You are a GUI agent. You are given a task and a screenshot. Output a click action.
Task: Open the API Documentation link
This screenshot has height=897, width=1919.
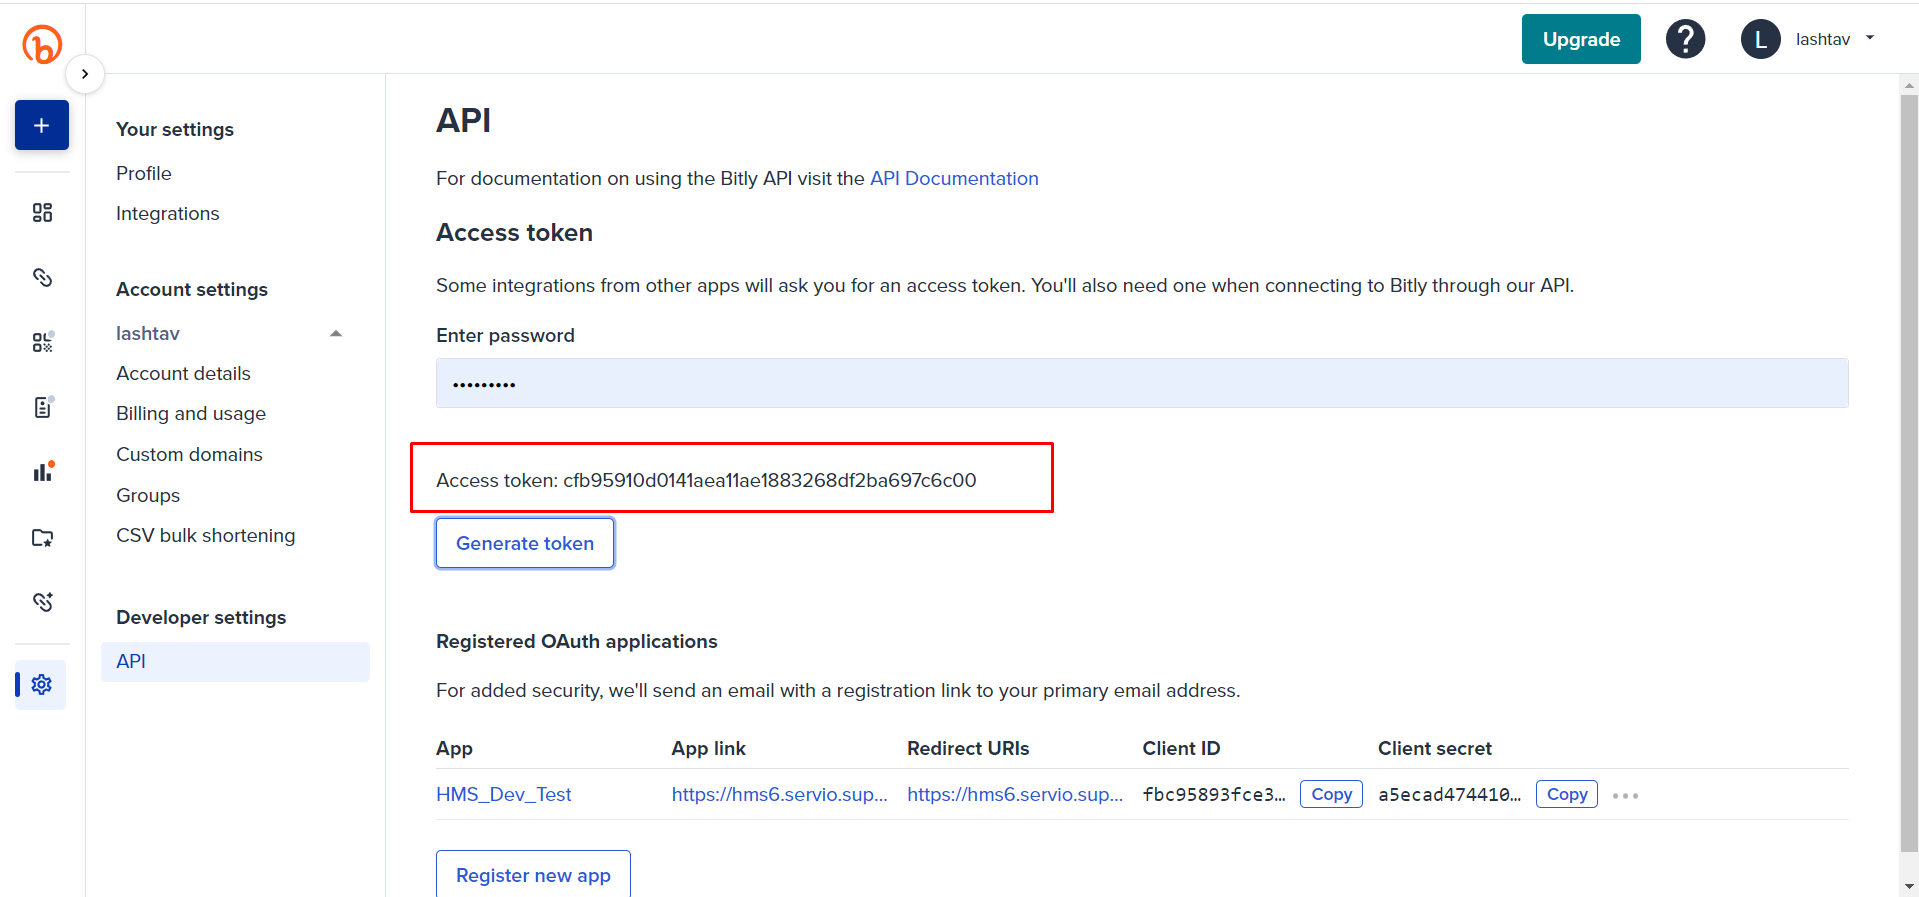tap(954, 179)
